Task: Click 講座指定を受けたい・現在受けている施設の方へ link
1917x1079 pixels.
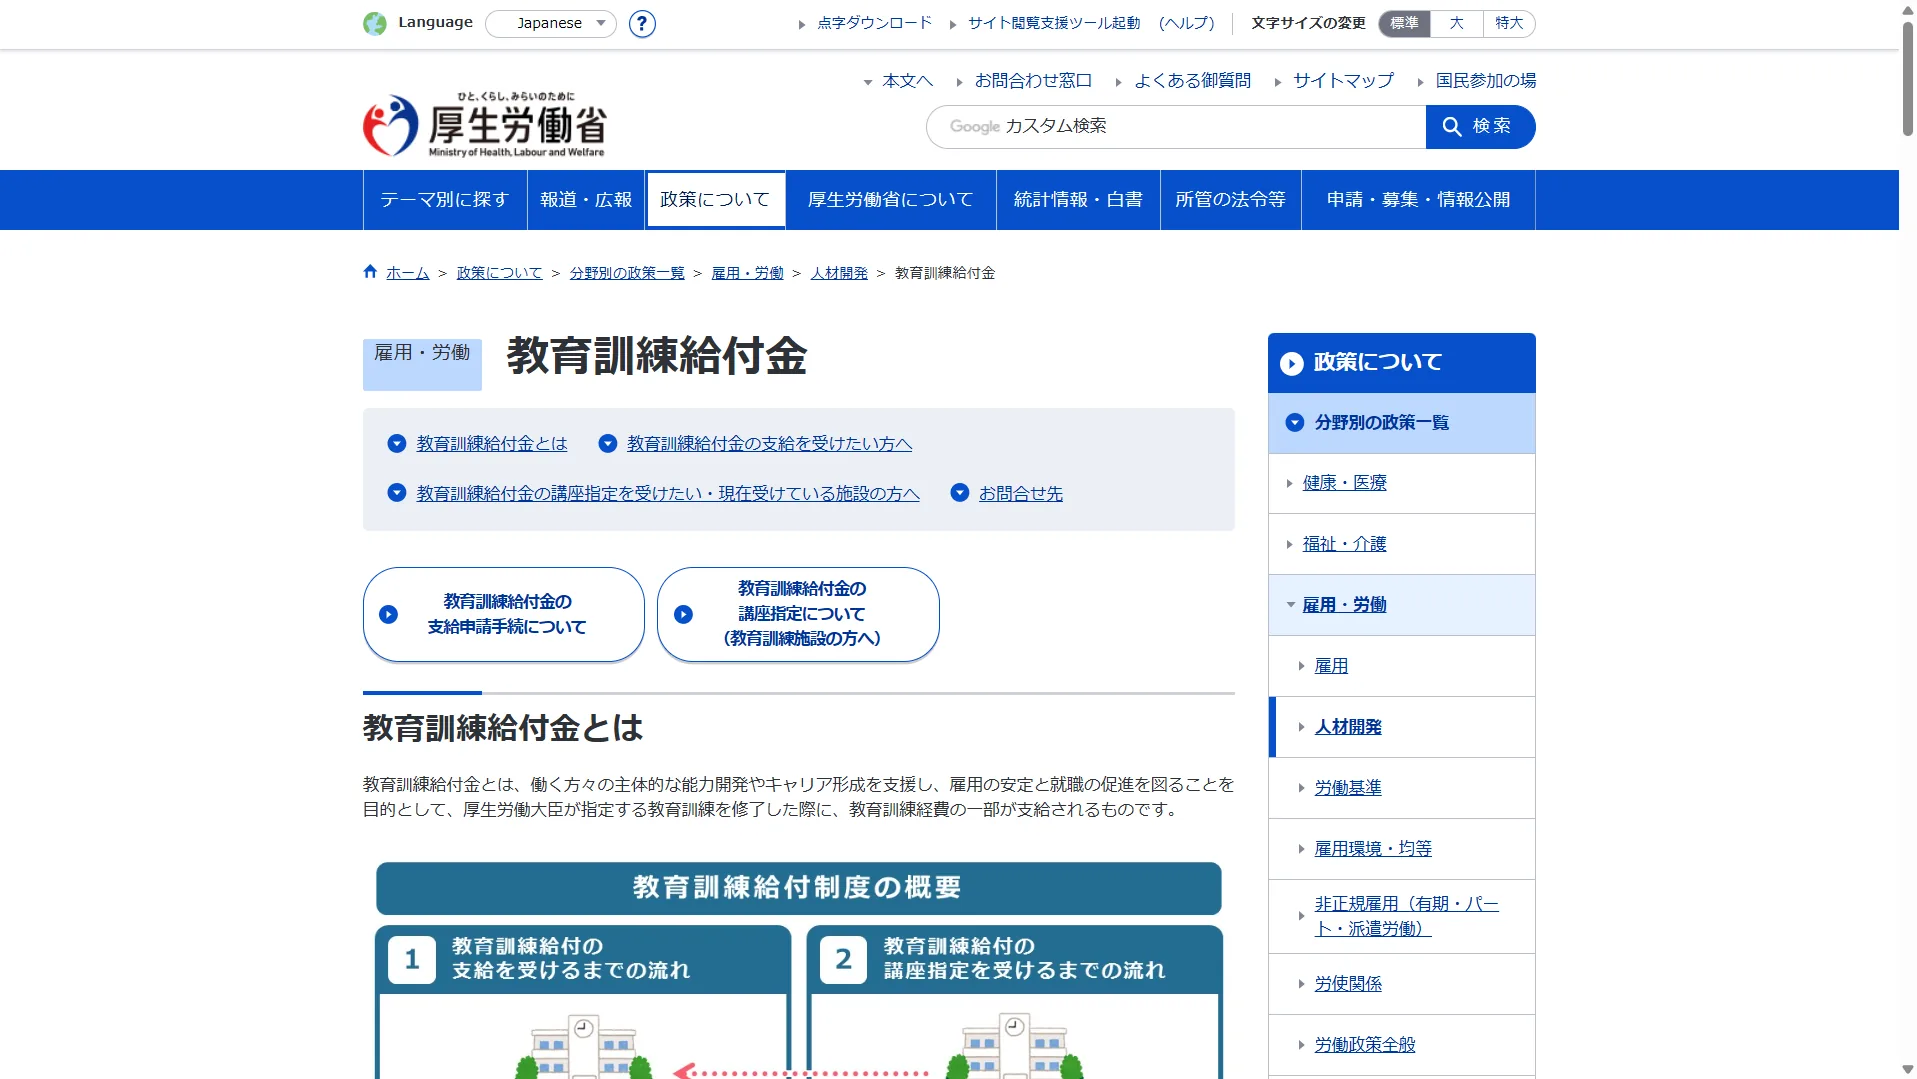Action: pos(668,493)
